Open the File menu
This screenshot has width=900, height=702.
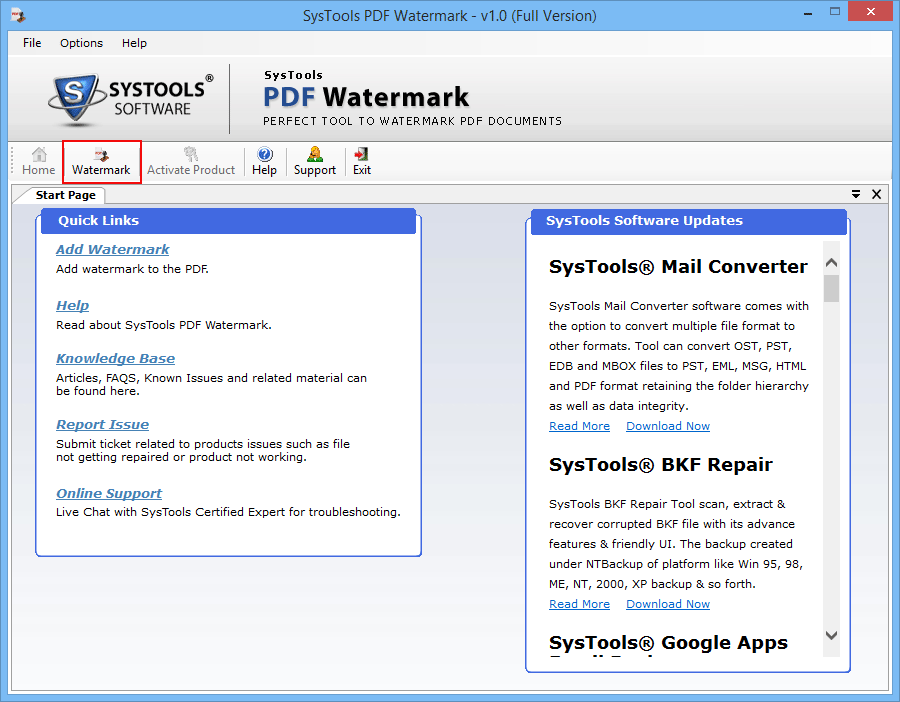[32, 43]
